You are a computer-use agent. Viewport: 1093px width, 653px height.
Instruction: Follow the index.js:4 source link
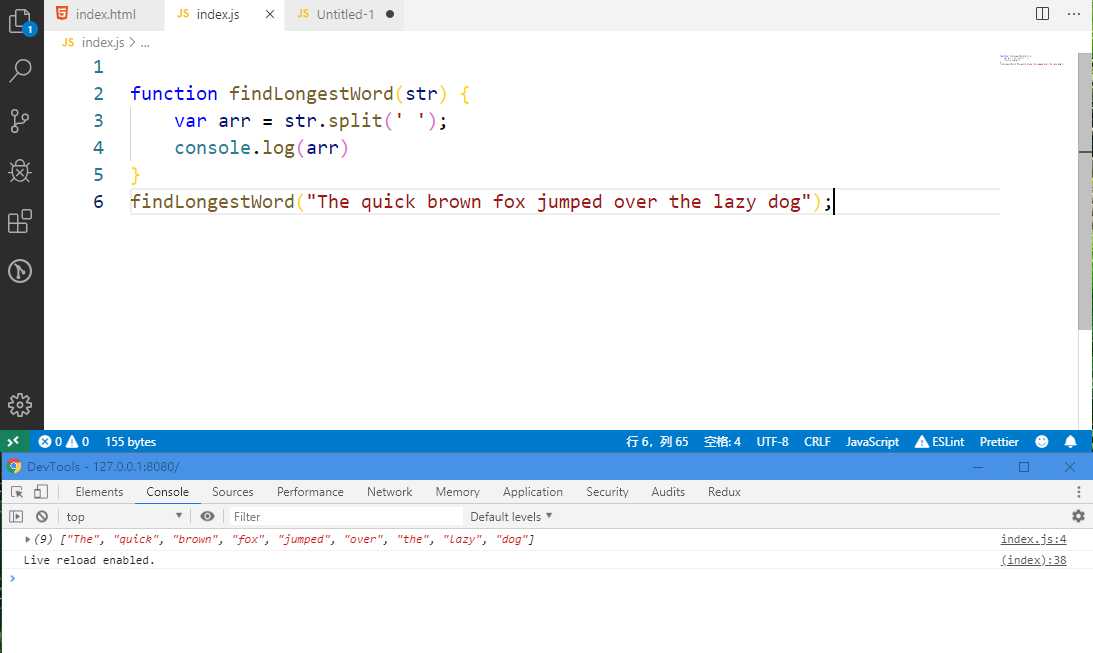coord(1033,539)
